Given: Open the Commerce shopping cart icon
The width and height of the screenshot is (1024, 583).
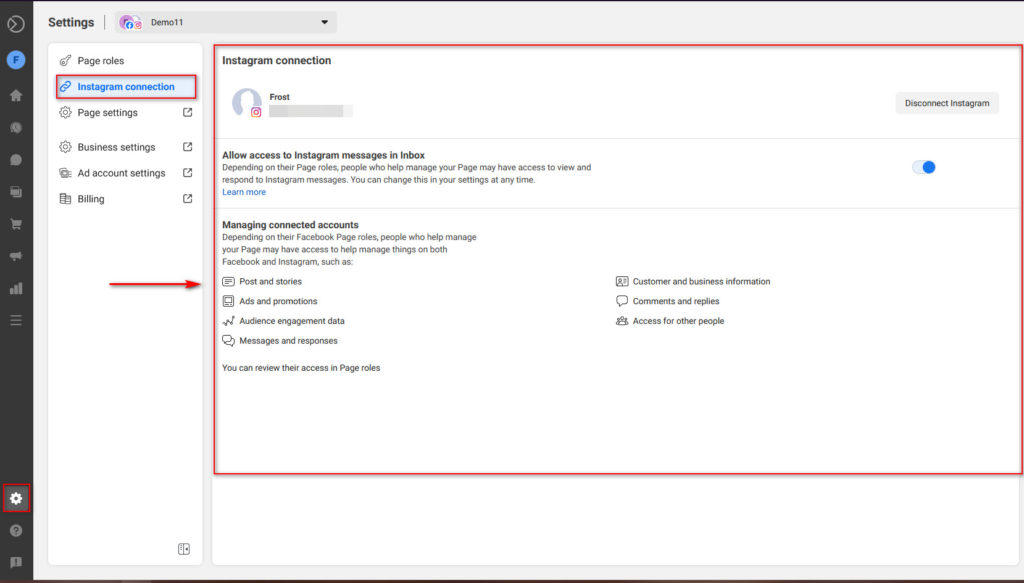Looking at the screenshot, I should coord(16,224).
